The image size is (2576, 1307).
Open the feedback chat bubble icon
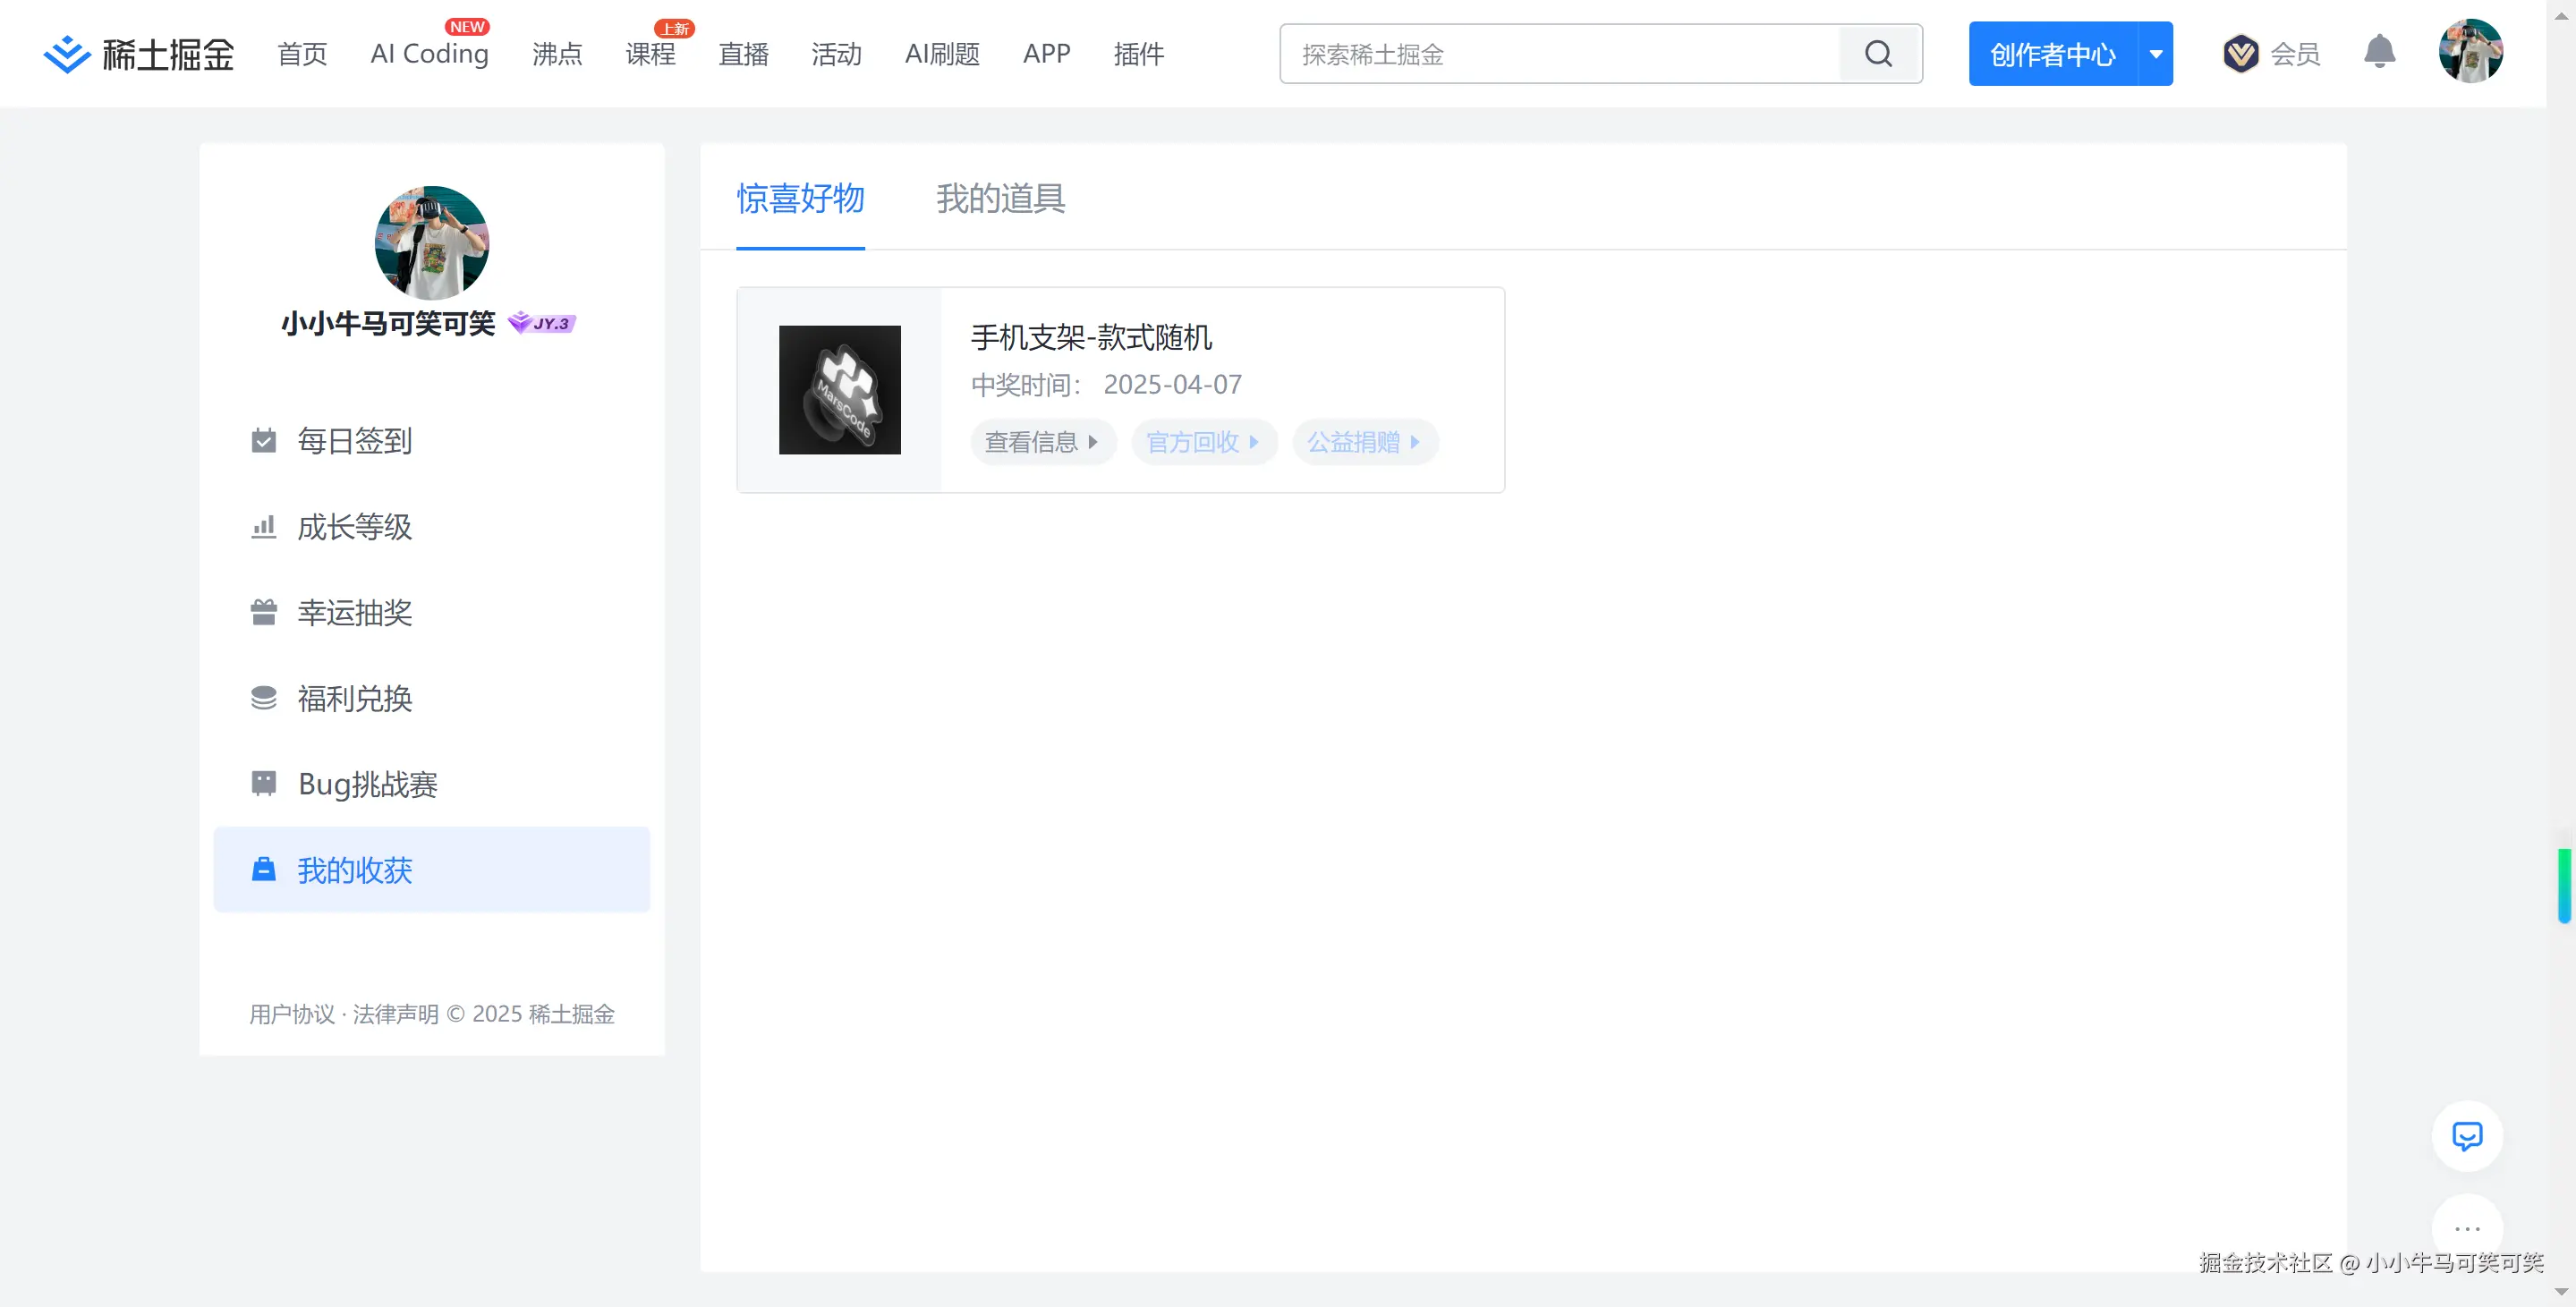pos(2467,1136)
